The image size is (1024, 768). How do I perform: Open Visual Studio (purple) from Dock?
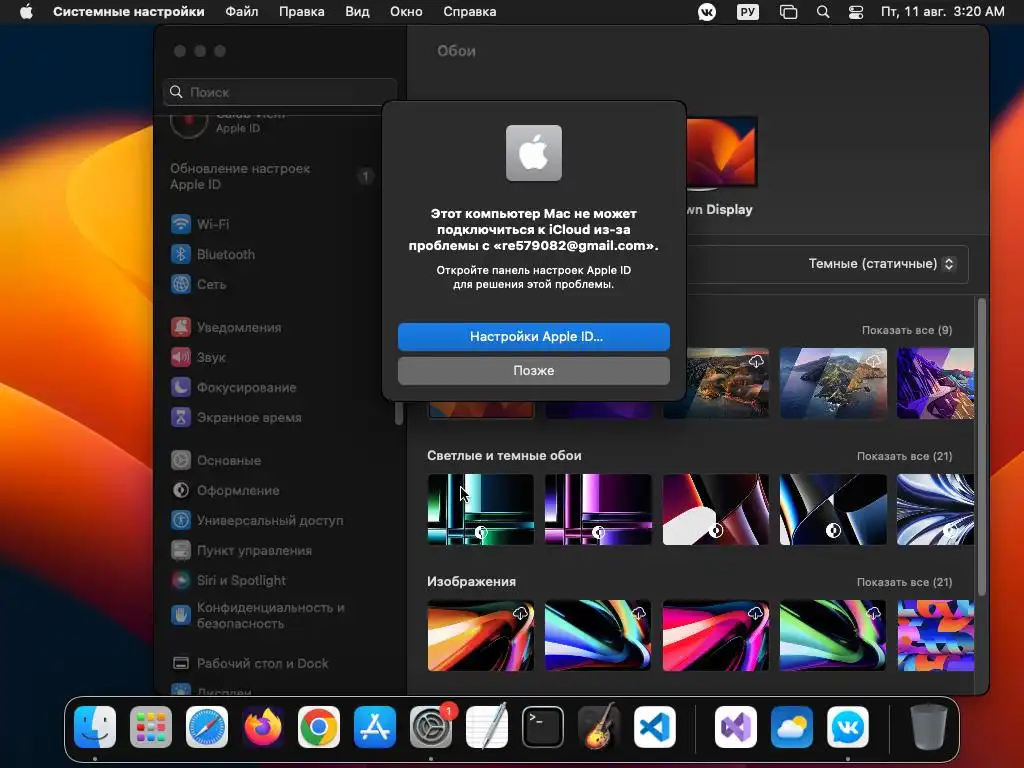[736, 727]
